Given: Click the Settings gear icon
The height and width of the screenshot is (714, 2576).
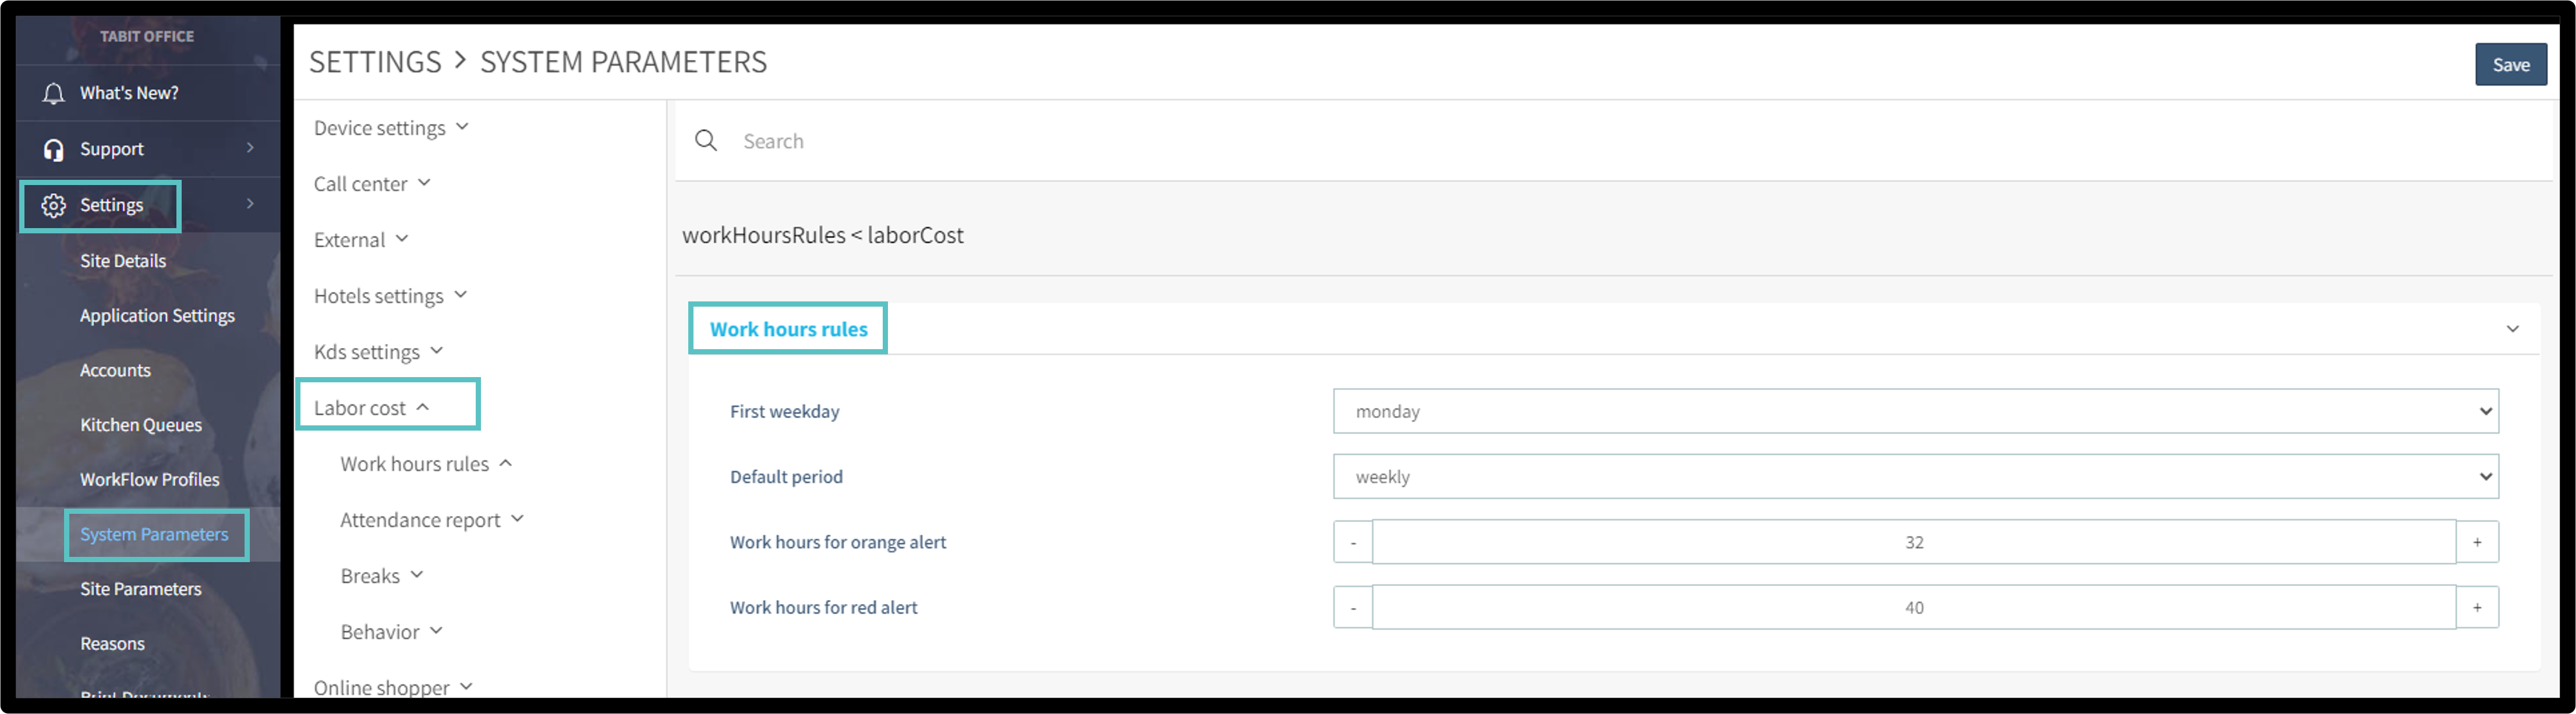Looking at the screenshot, I should click(x=53, y=206).
